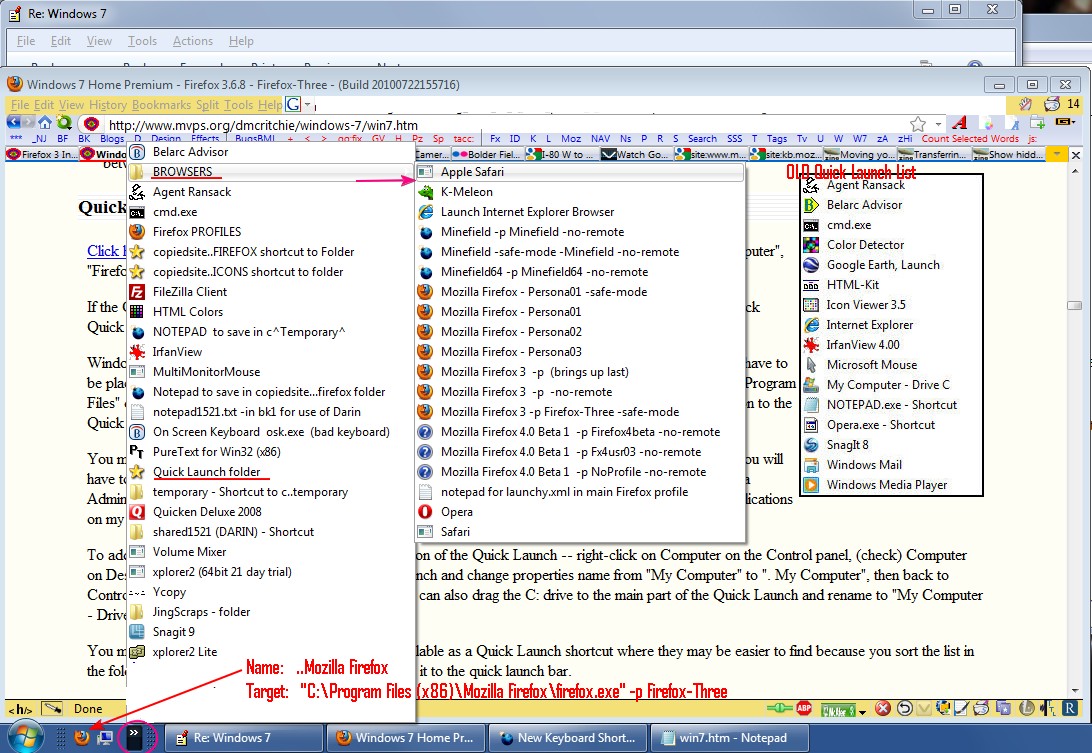Switch to the Watch Go... tab
Screen dimensions: 1092x753
636,154
